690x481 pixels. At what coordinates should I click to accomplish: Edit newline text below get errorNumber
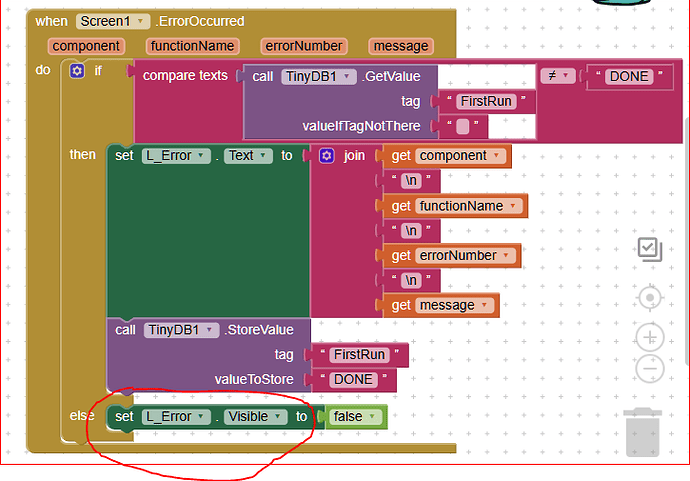(411, 281)
